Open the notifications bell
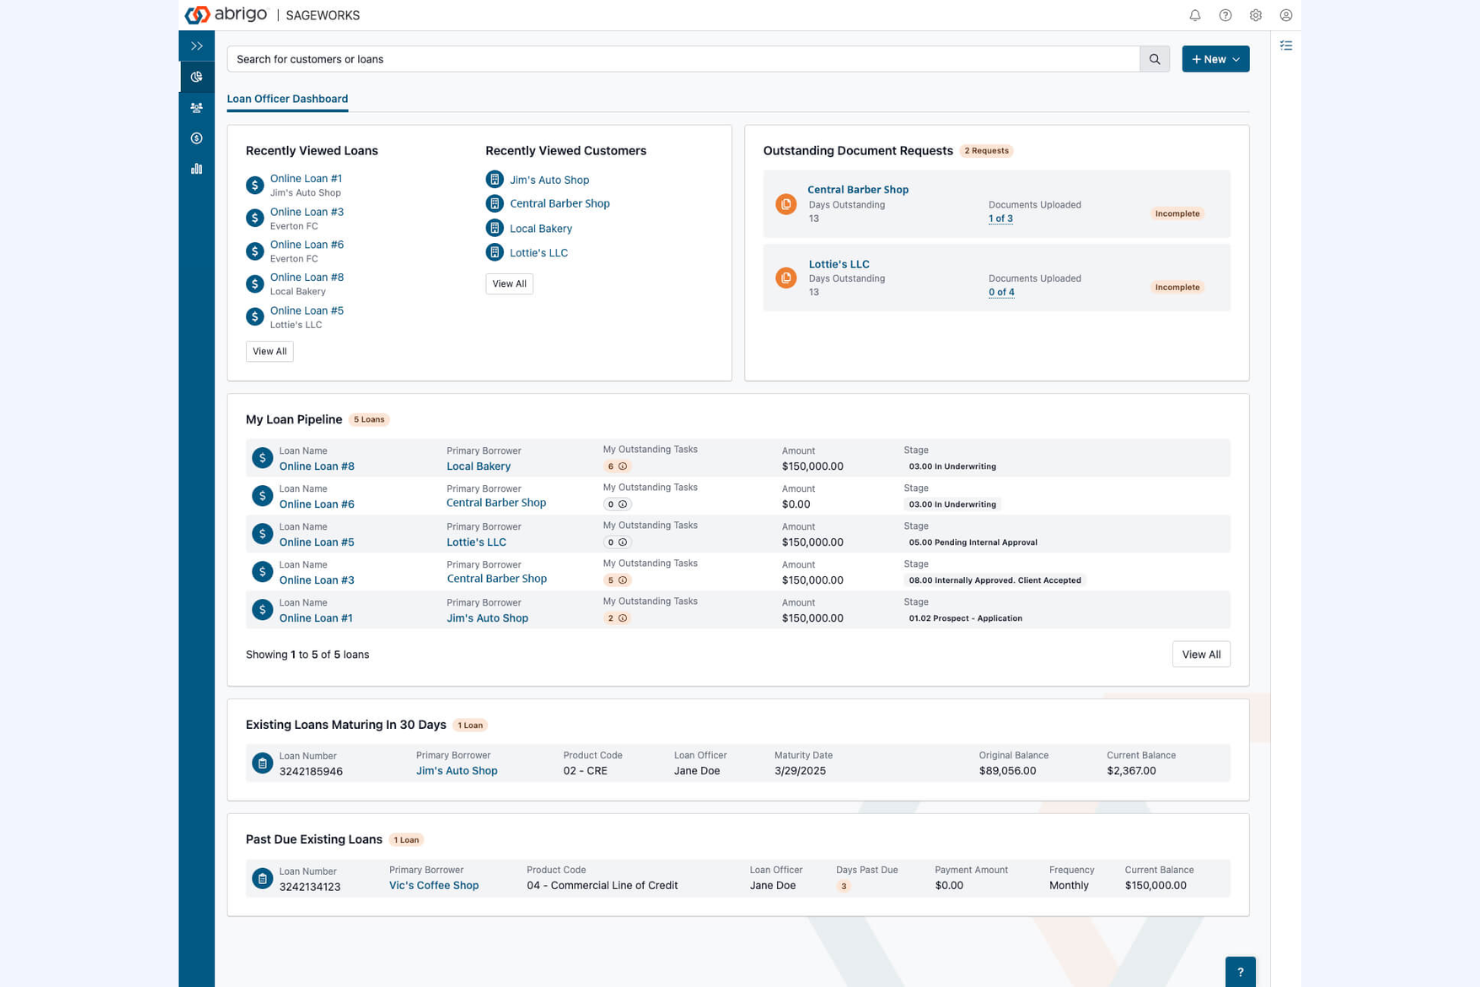Viewport: 1480px width, 987px height. pyautogui.click(x=1194, y=15)
